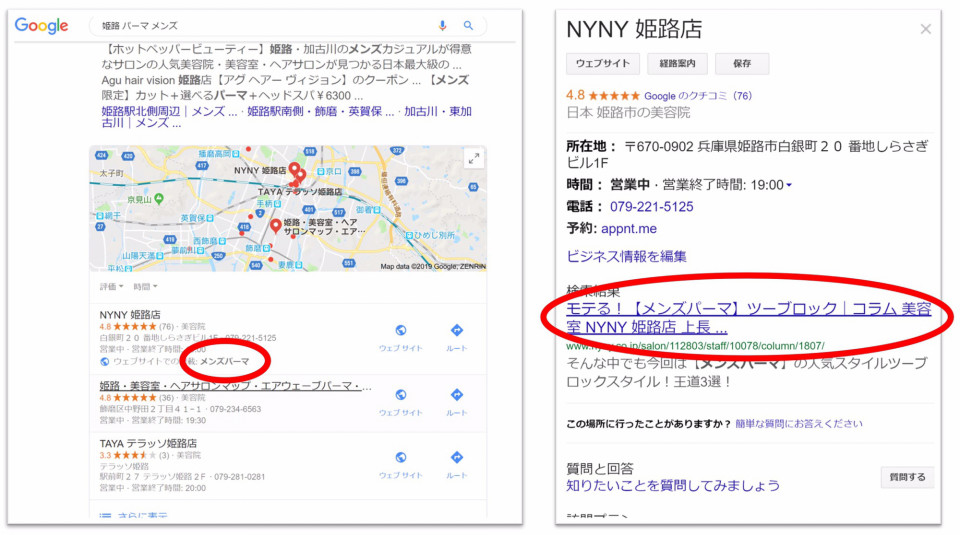960x535 pixels.
Task: Click the ウェブサイト button in NYNY panel
Action: (602, 63)
